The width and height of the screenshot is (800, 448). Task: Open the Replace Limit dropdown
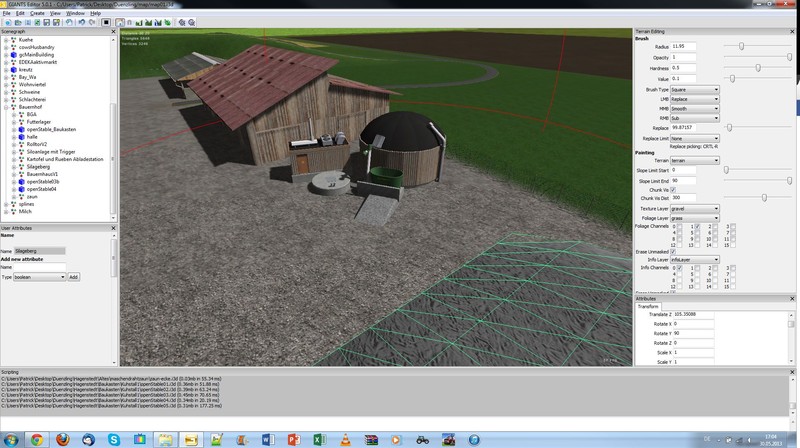[694, 138]
